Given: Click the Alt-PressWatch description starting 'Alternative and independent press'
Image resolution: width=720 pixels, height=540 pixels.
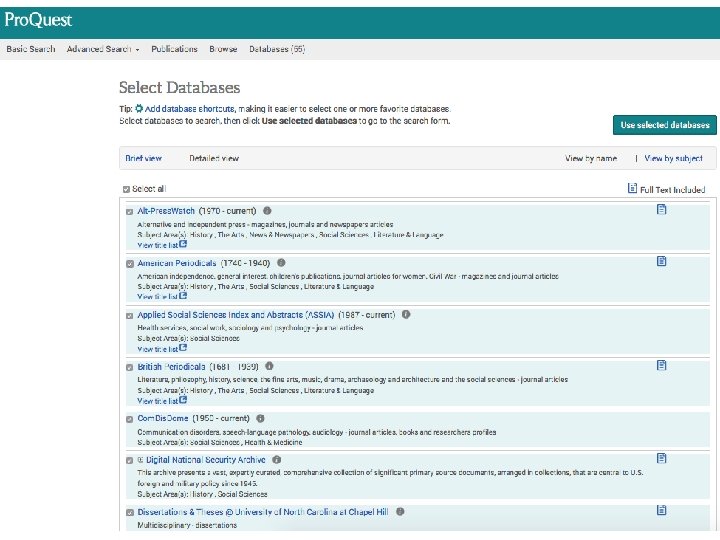Looking at the screenshot, I should [x=265, y=224].
